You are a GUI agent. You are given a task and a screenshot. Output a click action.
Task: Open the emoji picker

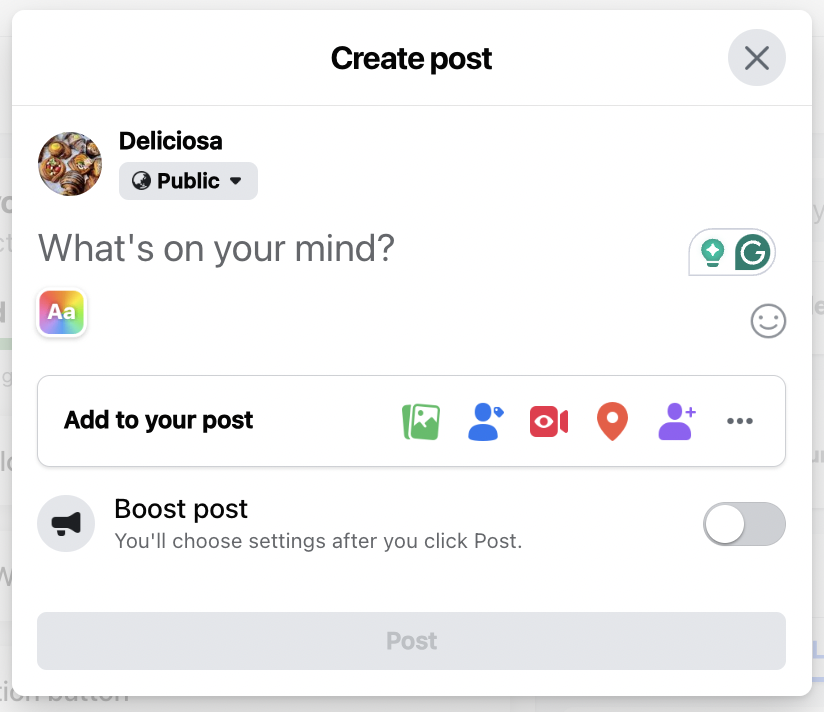[x=768, y=321]
